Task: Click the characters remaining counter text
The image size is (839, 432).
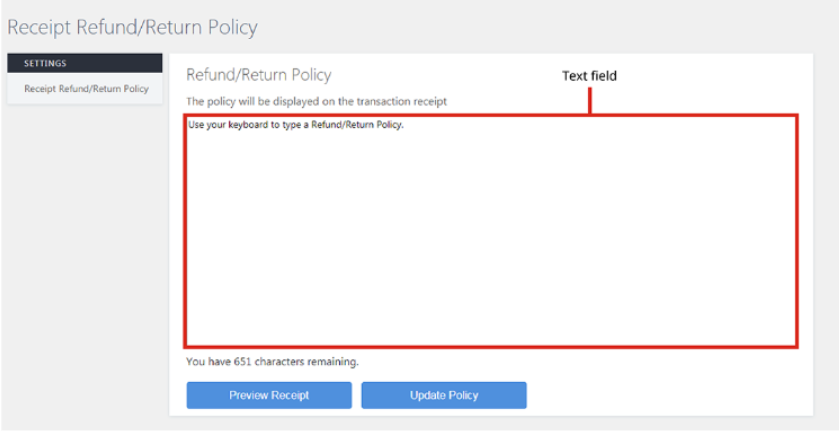Action: click(x=272, y=361)
